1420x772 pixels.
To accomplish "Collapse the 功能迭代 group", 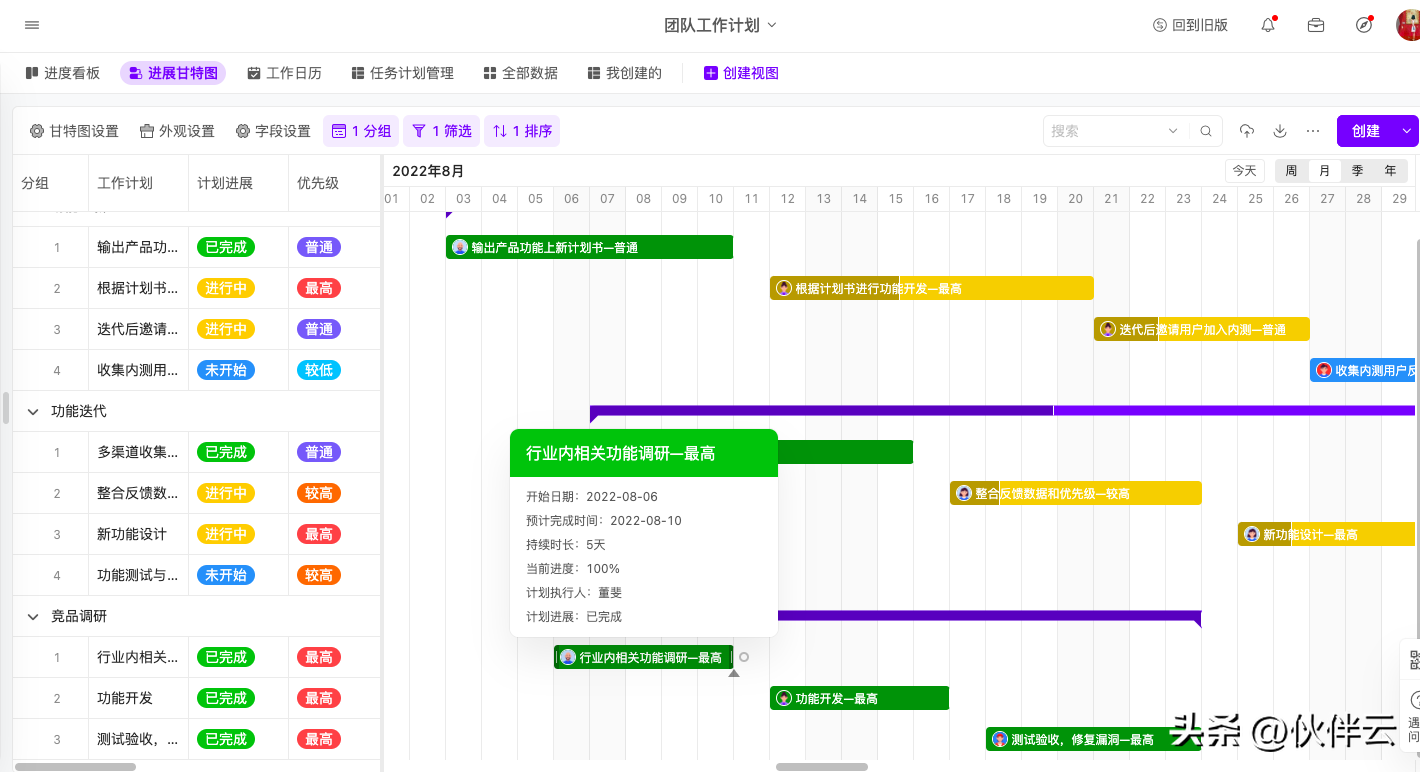I will click(x=33, y=411).
